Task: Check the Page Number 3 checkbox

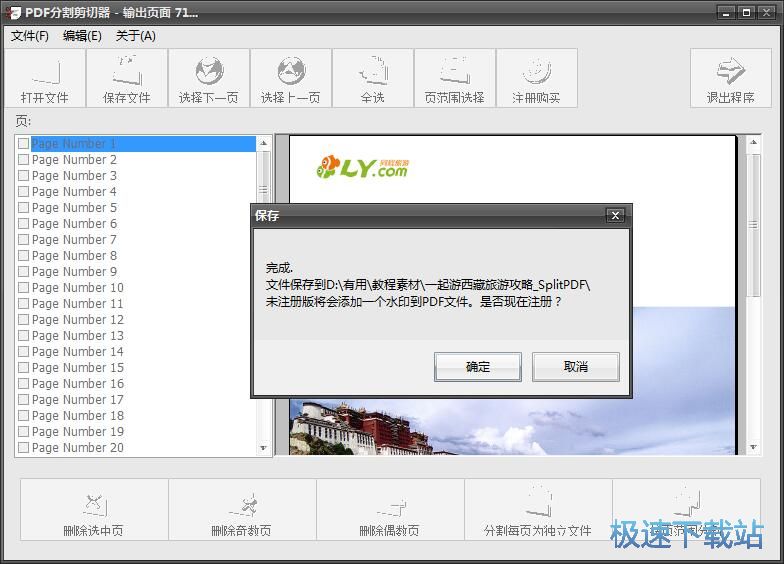Action: point(24,176)
